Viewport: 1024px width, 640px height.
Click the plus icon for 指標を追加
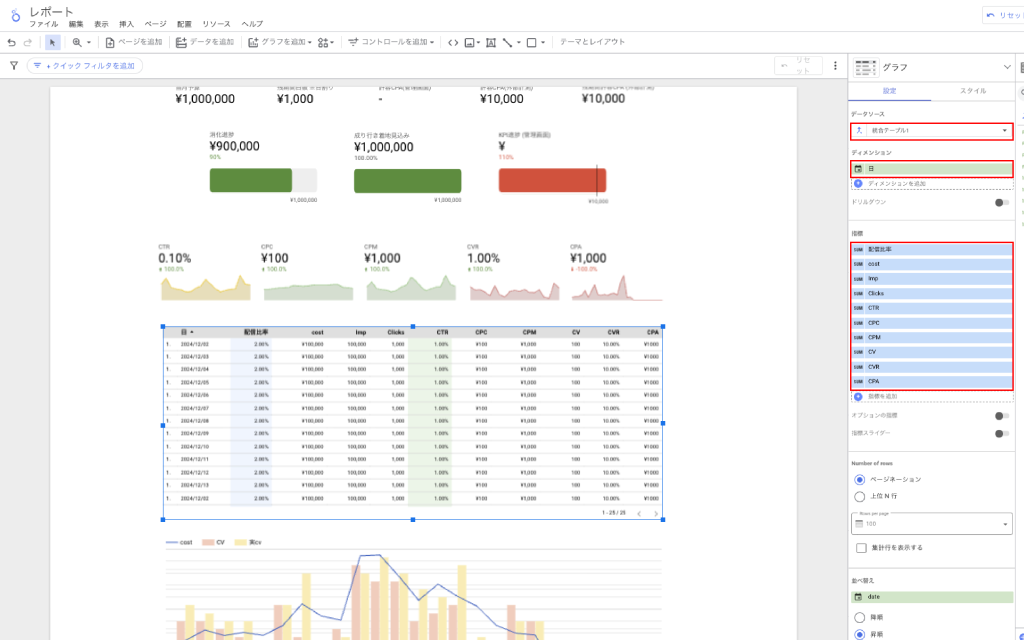tap(858, 396)
